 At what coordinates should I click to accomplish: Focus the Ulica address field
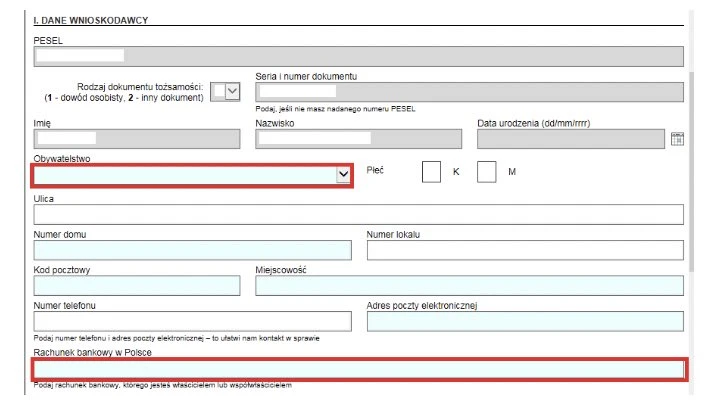tap(358, 214)
